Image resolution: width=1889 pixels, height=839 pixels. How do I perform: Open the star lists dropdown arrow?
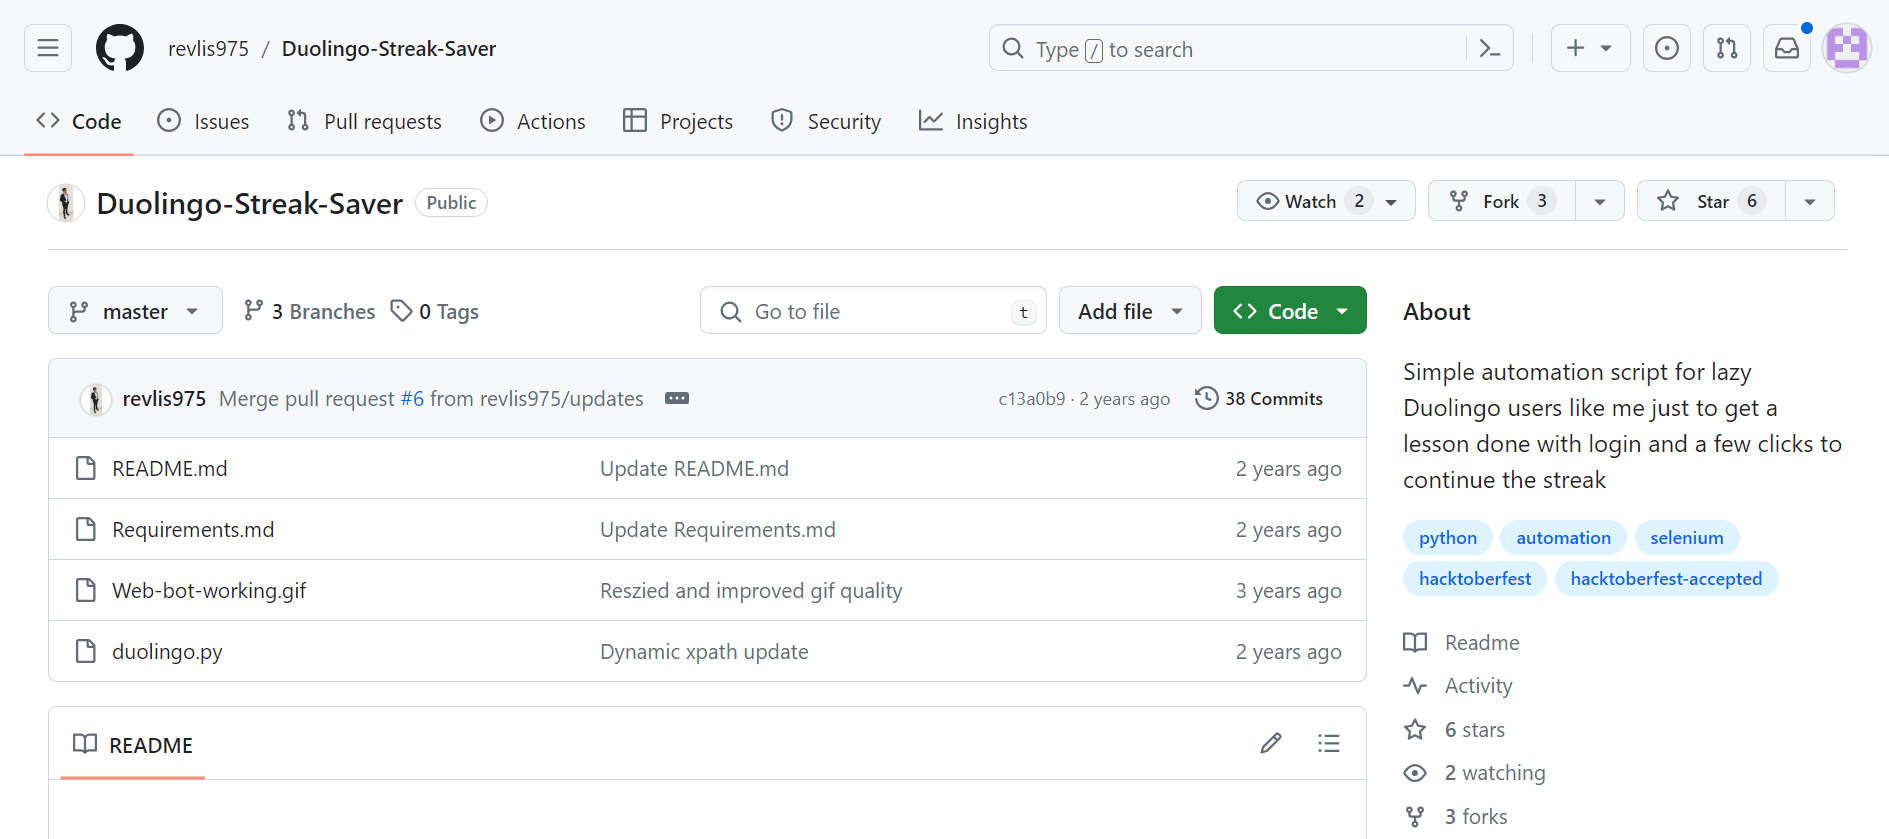(x=1809, y=201)
